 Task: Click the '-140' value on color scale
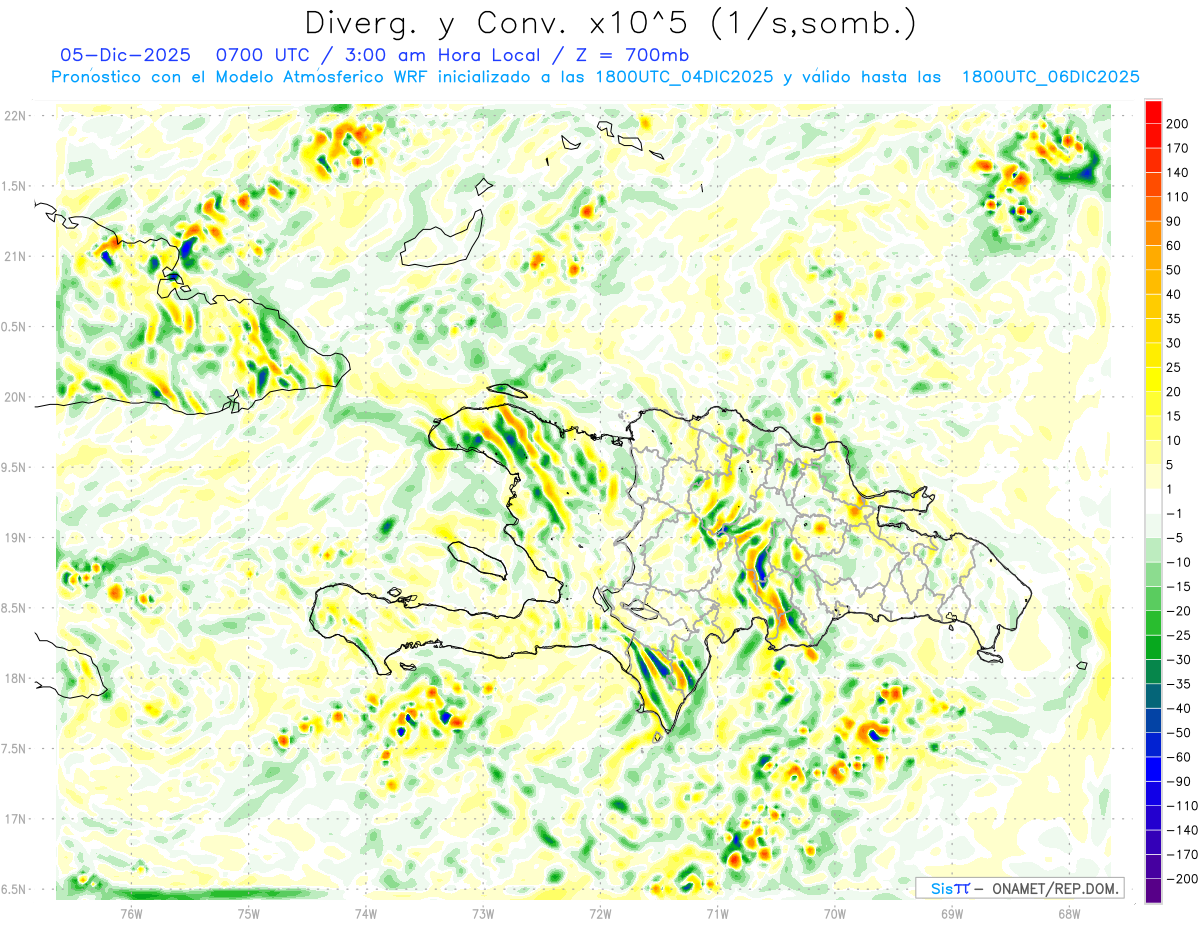pyautogui.click(x=1183, y=830)
